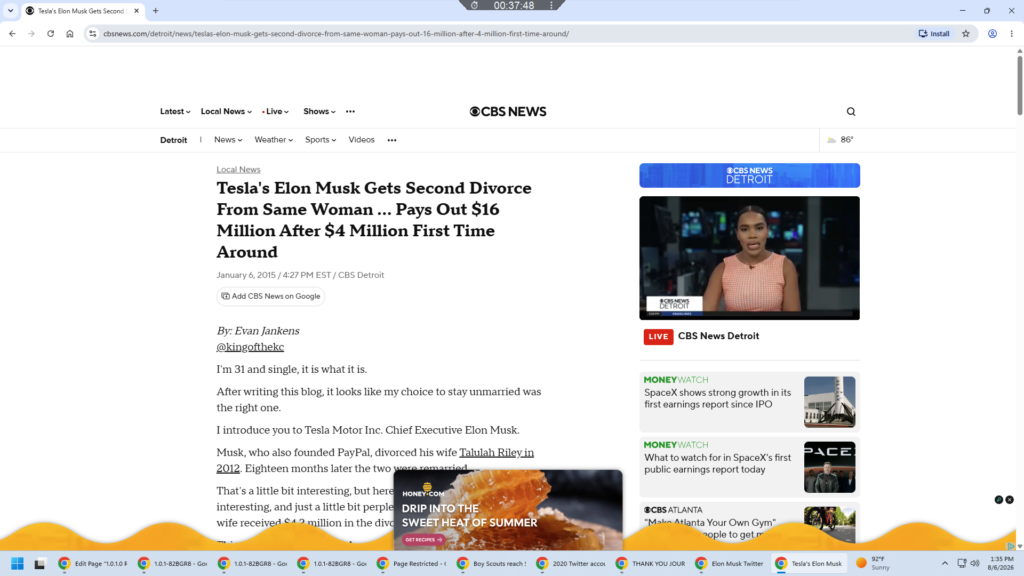This screenshot has width=1024, height=576.
Task: Switch to Boy Scouts reach taskbar window
Action: point(491,563)
